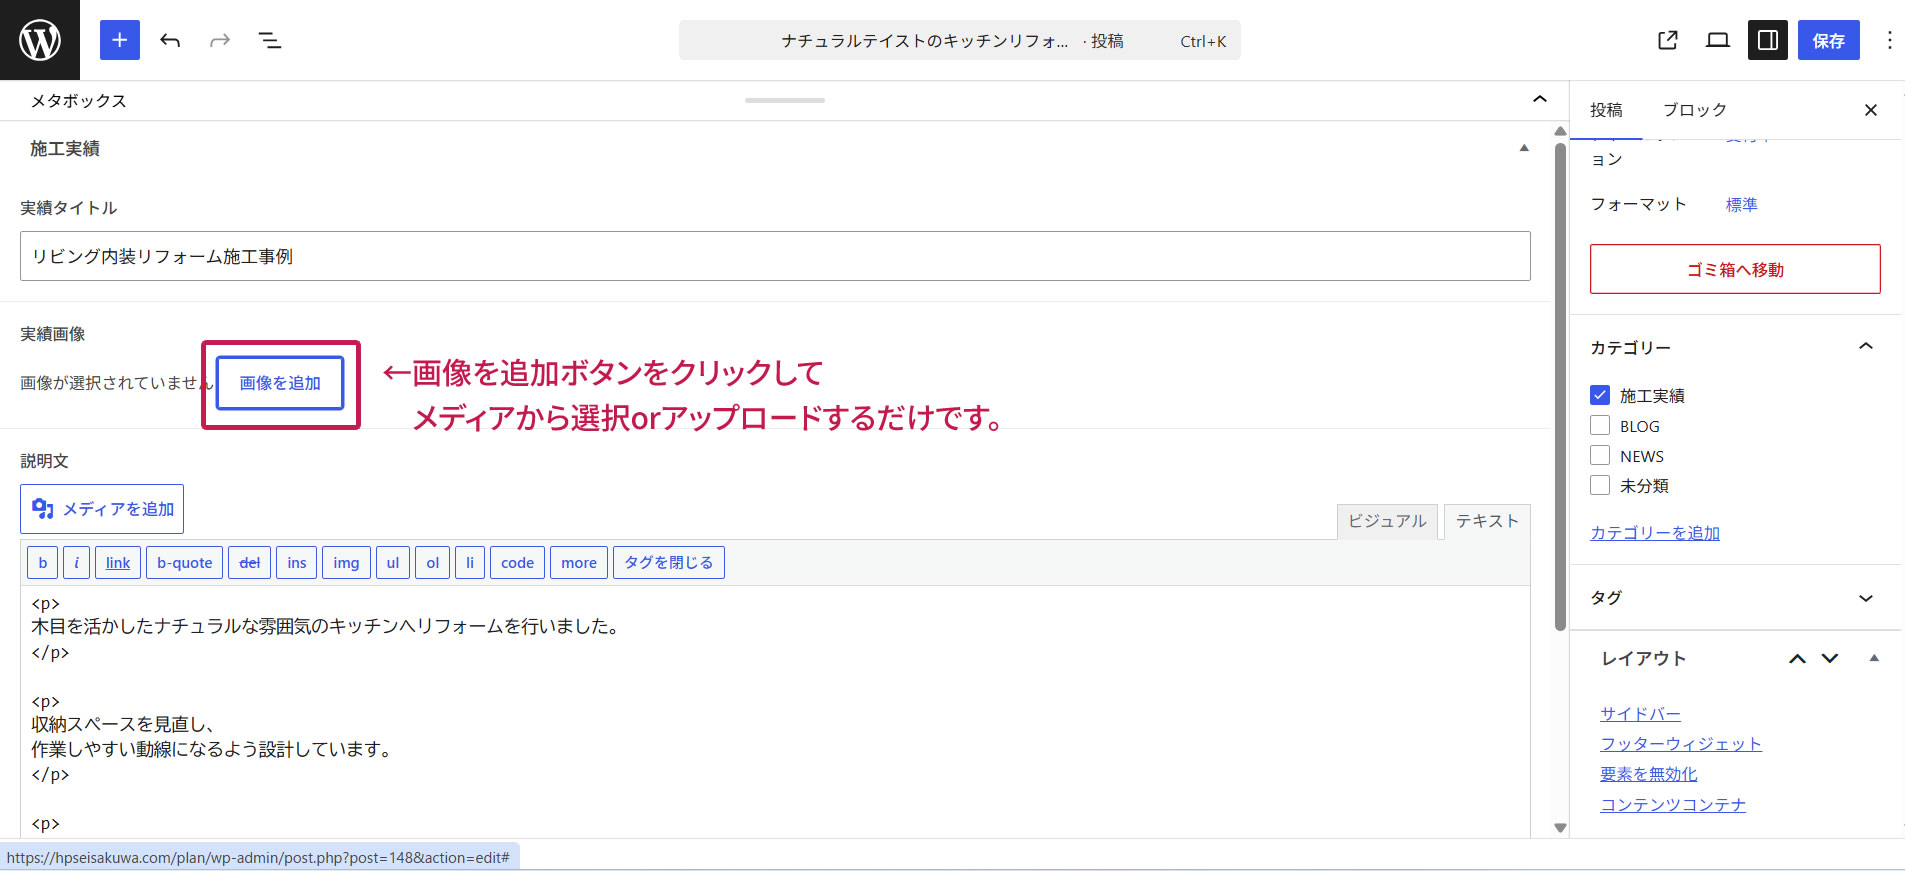Open the three-dot options menu
Viewport: 1905px width, 871px height.
coord(1889,40)
